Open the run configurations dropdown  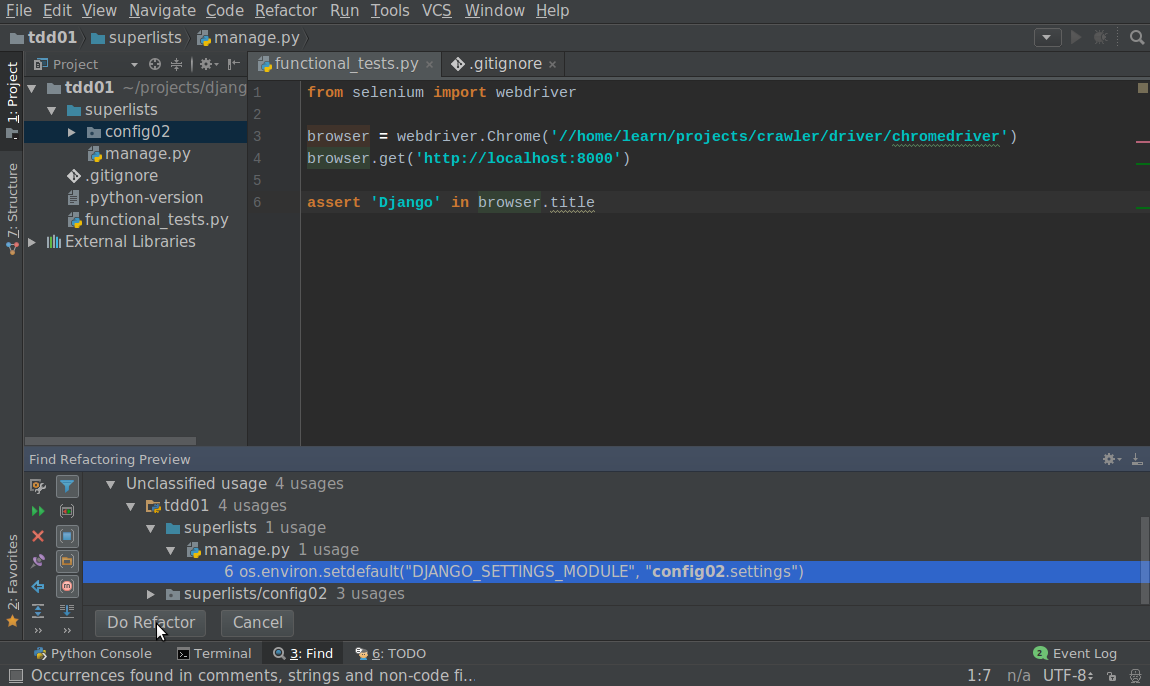(x=1046, y=37)
